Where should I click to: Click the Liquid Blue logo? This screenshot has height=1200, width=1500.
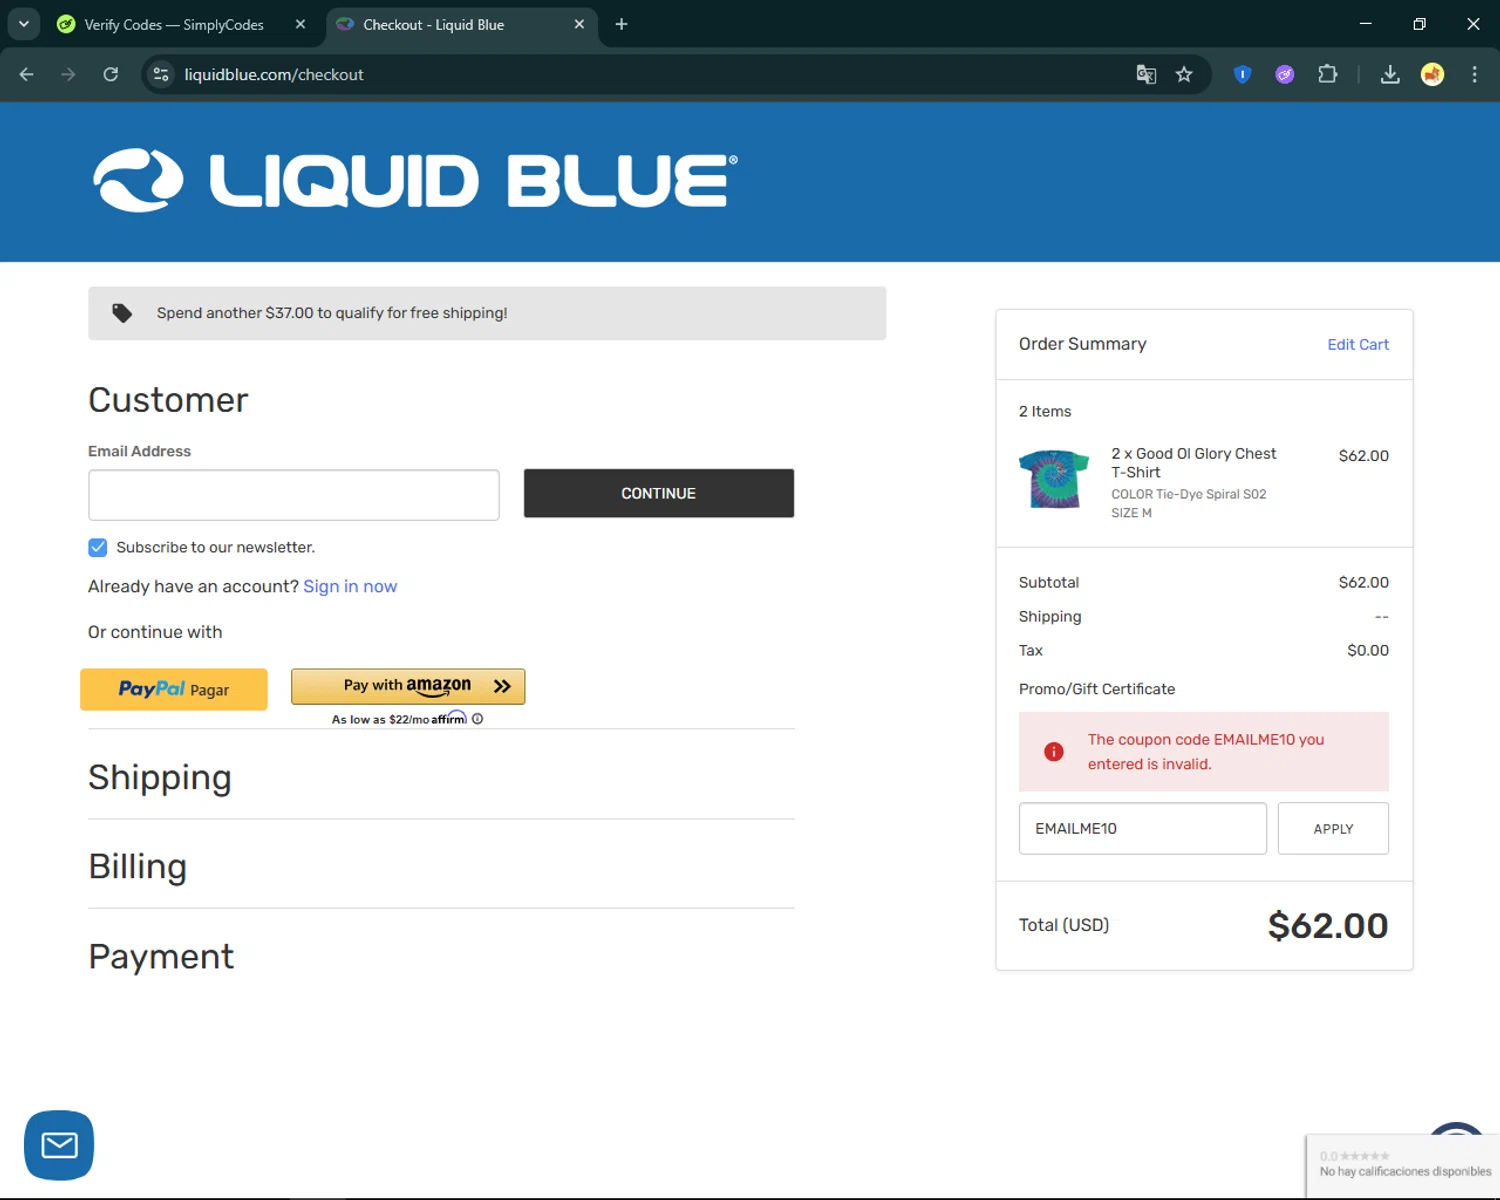[415, 181]
